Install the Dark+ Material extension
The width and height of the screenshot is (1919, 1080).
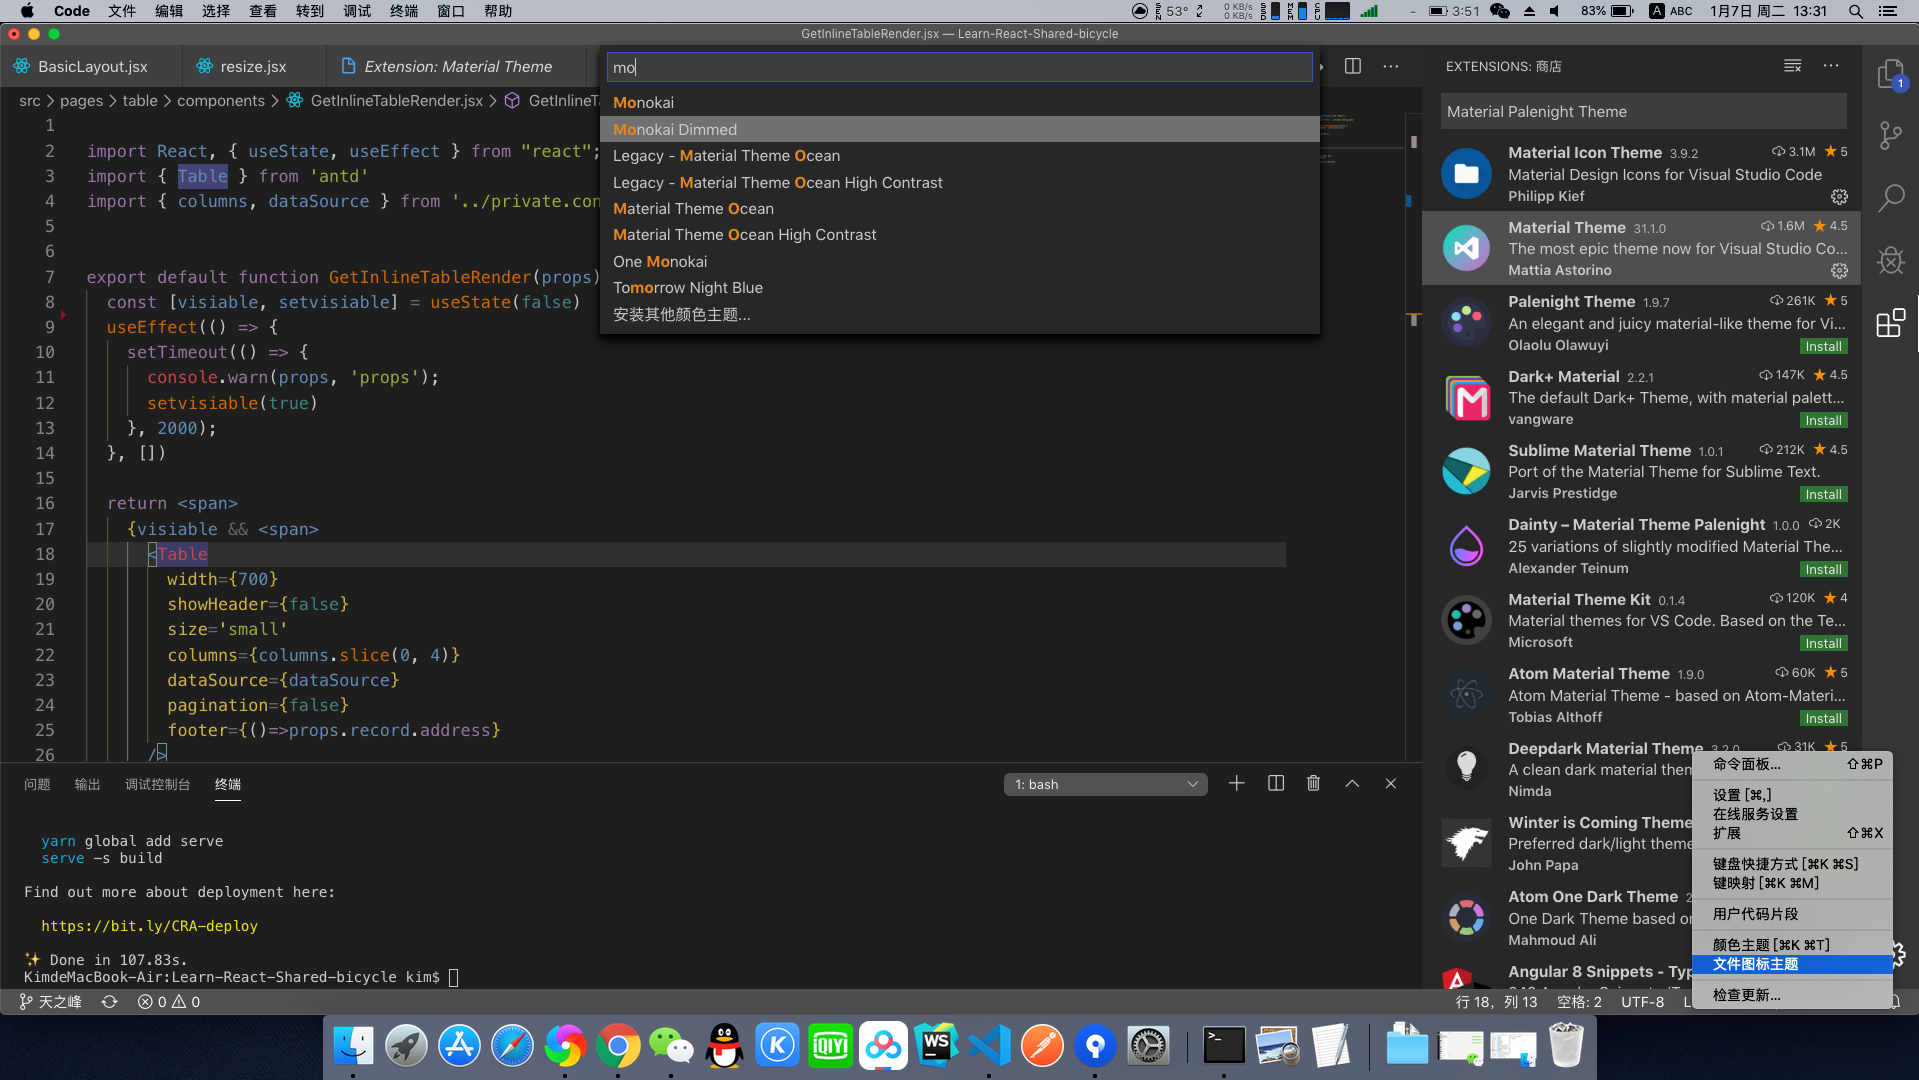pos(1823,420)
